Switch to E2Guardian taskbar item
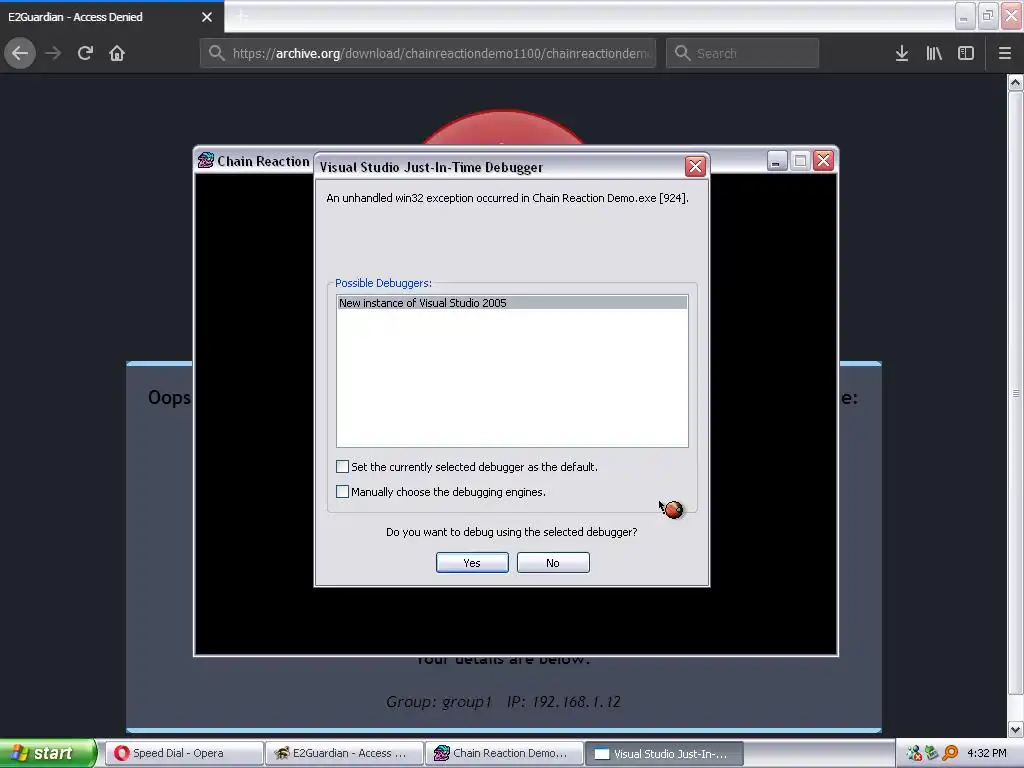The height and width of the screenshot is (768, 1024). (x=344, y=753)
